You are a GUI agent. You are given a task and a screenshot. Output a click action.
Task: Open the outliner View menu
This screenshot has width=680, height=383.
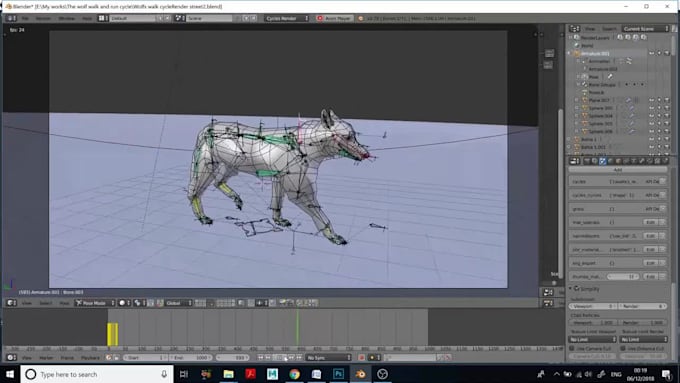590,29
